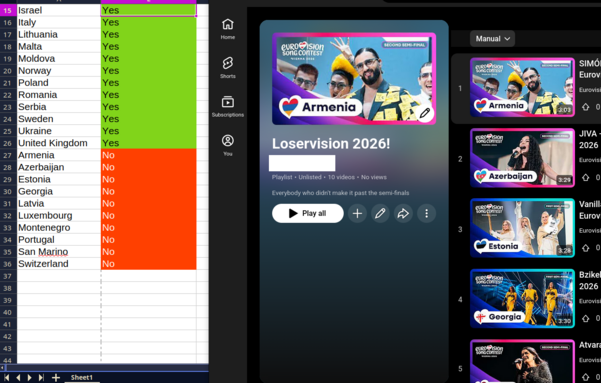Add a new sheet with plus icon
The height and width of the screenshot is (383, 601).
point(56,378)
